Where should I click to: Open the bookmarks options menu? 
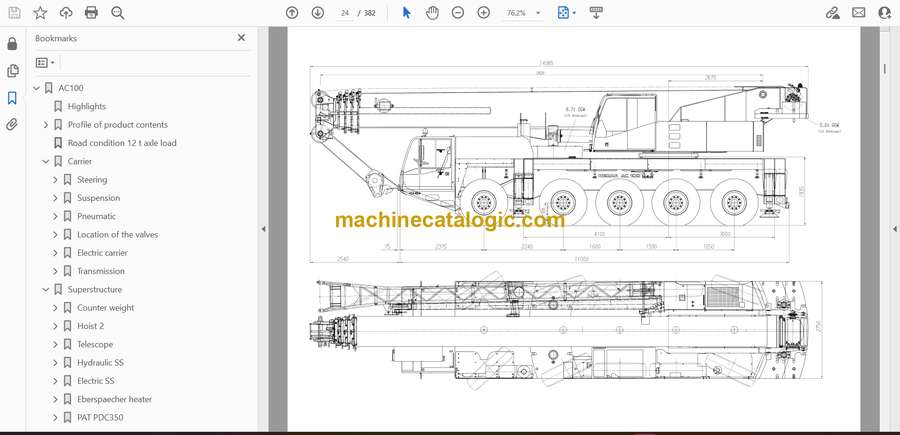(x=45, y=63)
